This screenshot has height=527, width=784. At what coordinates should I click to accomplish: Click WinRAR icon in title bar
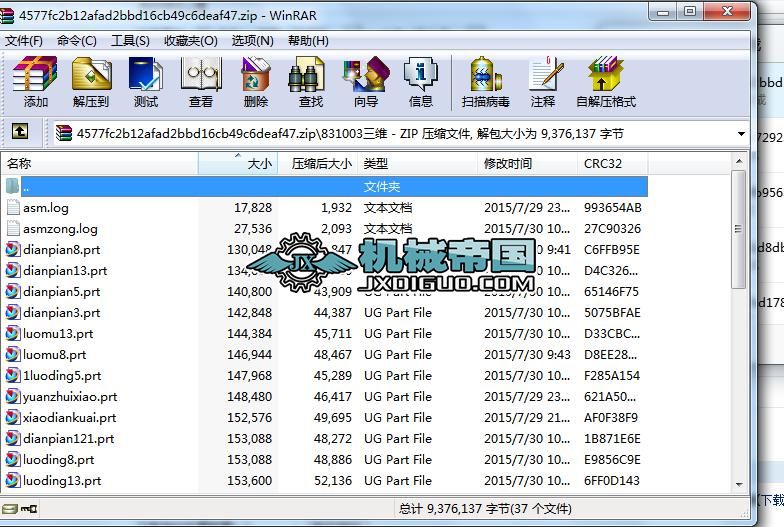[7, 15]
